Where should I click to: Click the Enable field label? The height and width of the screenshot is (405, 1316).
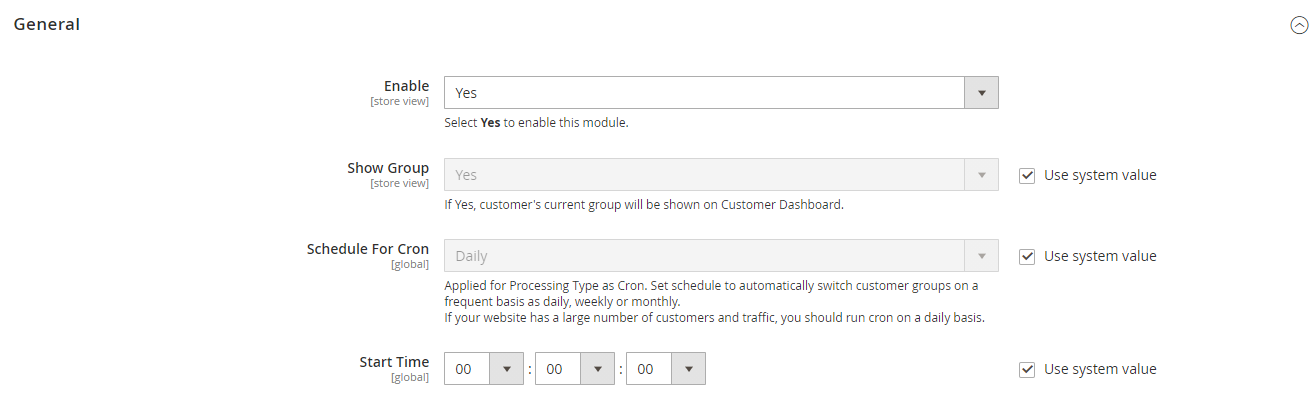tap(406, 86)
